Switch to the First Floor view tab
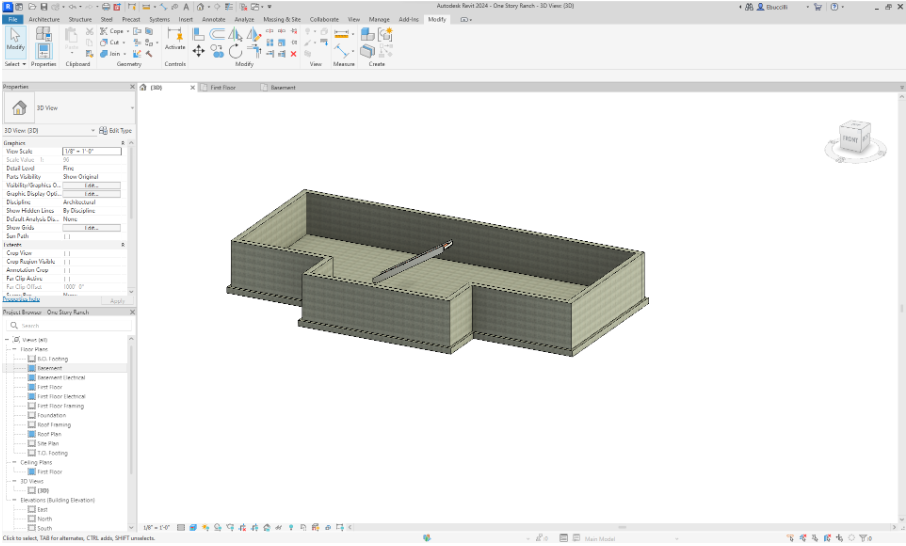 223,87
